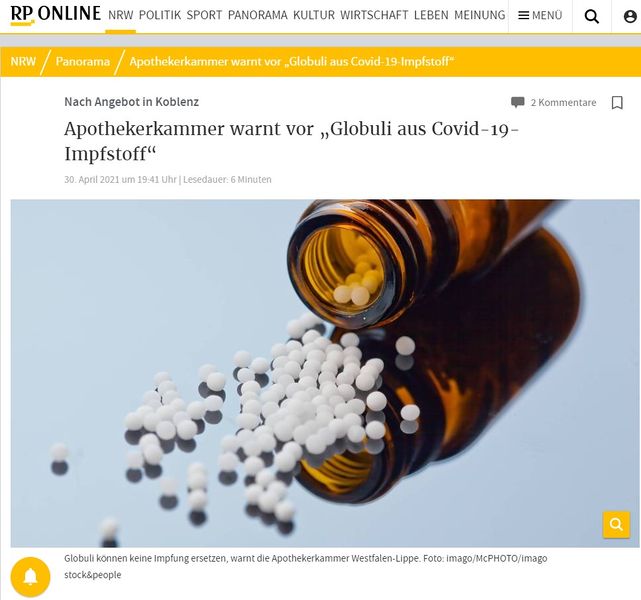Go to homepage via RP ONLINE logo
The width and height of the screenshot is (641, 600).
coord(55,15)
